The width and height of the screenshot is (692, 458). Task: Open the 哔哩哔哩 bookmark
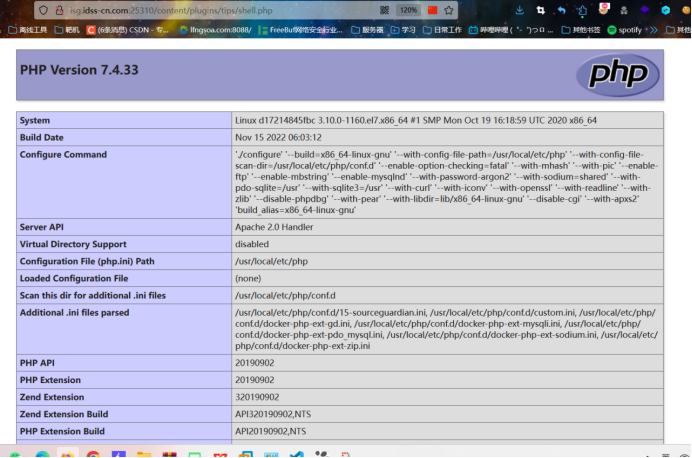point(511,30)
